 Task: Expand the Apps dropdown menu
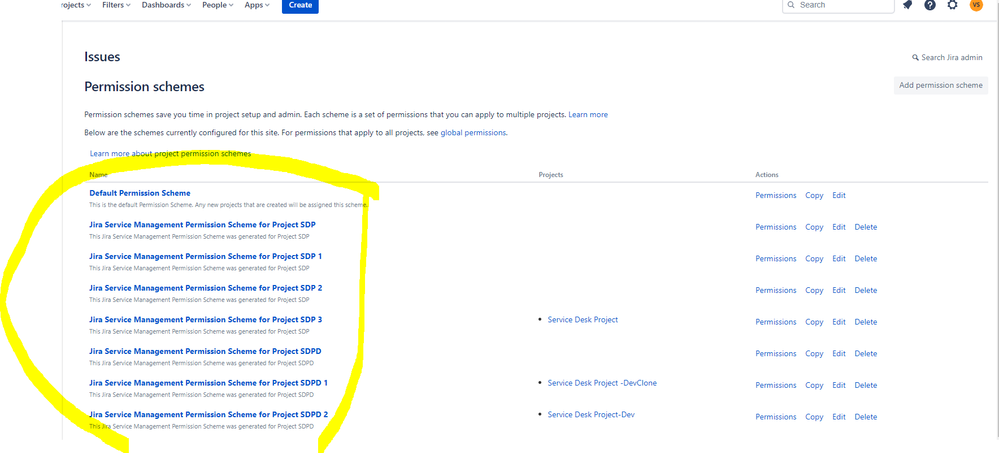(x=257, y=4)
